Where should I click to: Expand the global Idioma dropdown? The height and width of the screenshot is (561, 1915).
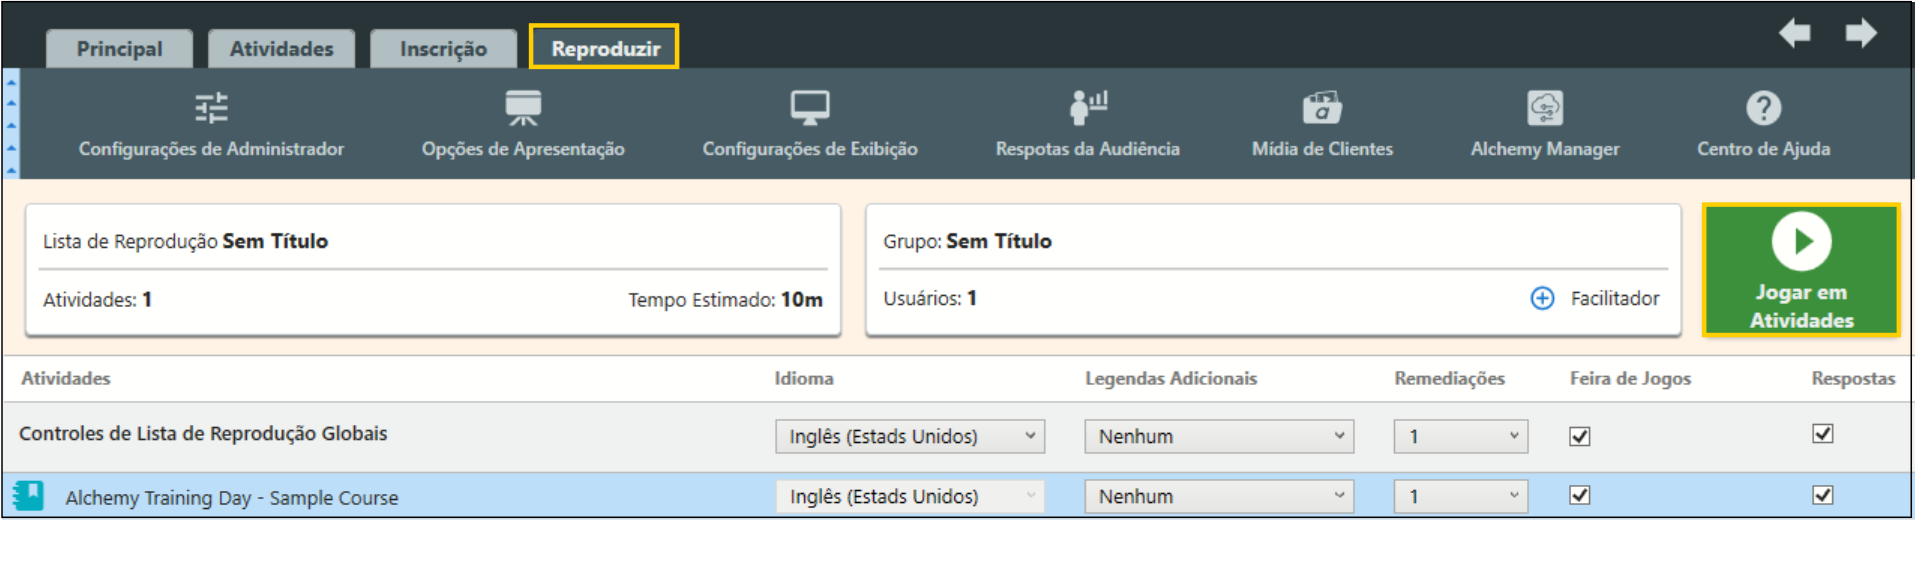(x=909, y=436)
